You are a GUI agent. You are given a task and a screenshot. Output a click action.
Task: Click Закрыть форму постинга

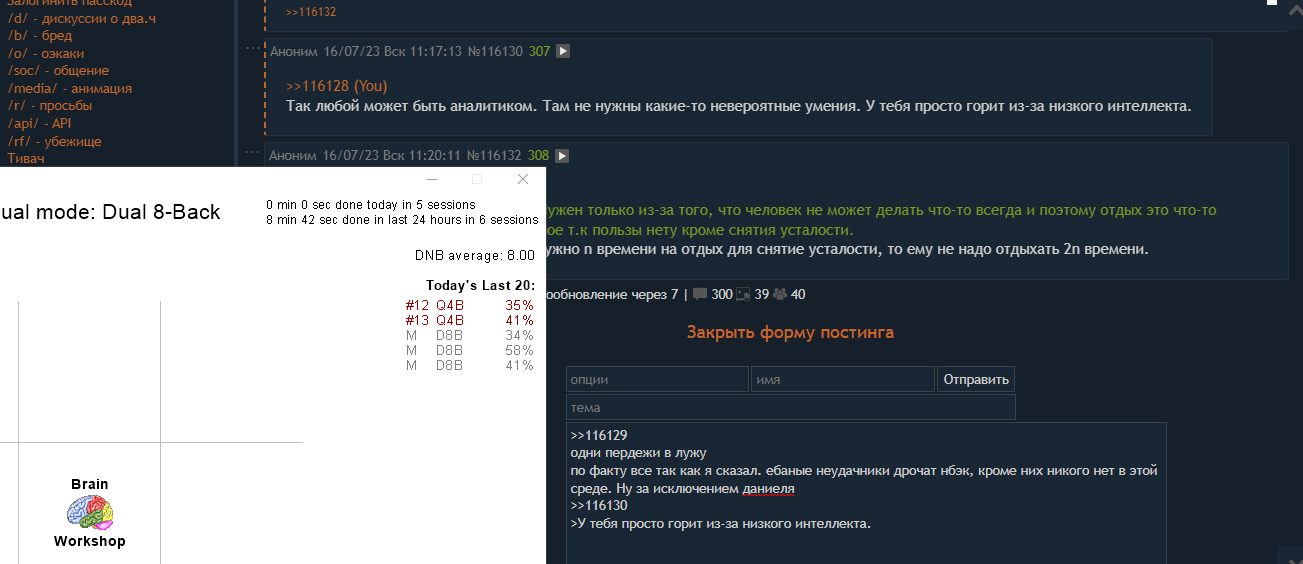click(x=790, y=332)
